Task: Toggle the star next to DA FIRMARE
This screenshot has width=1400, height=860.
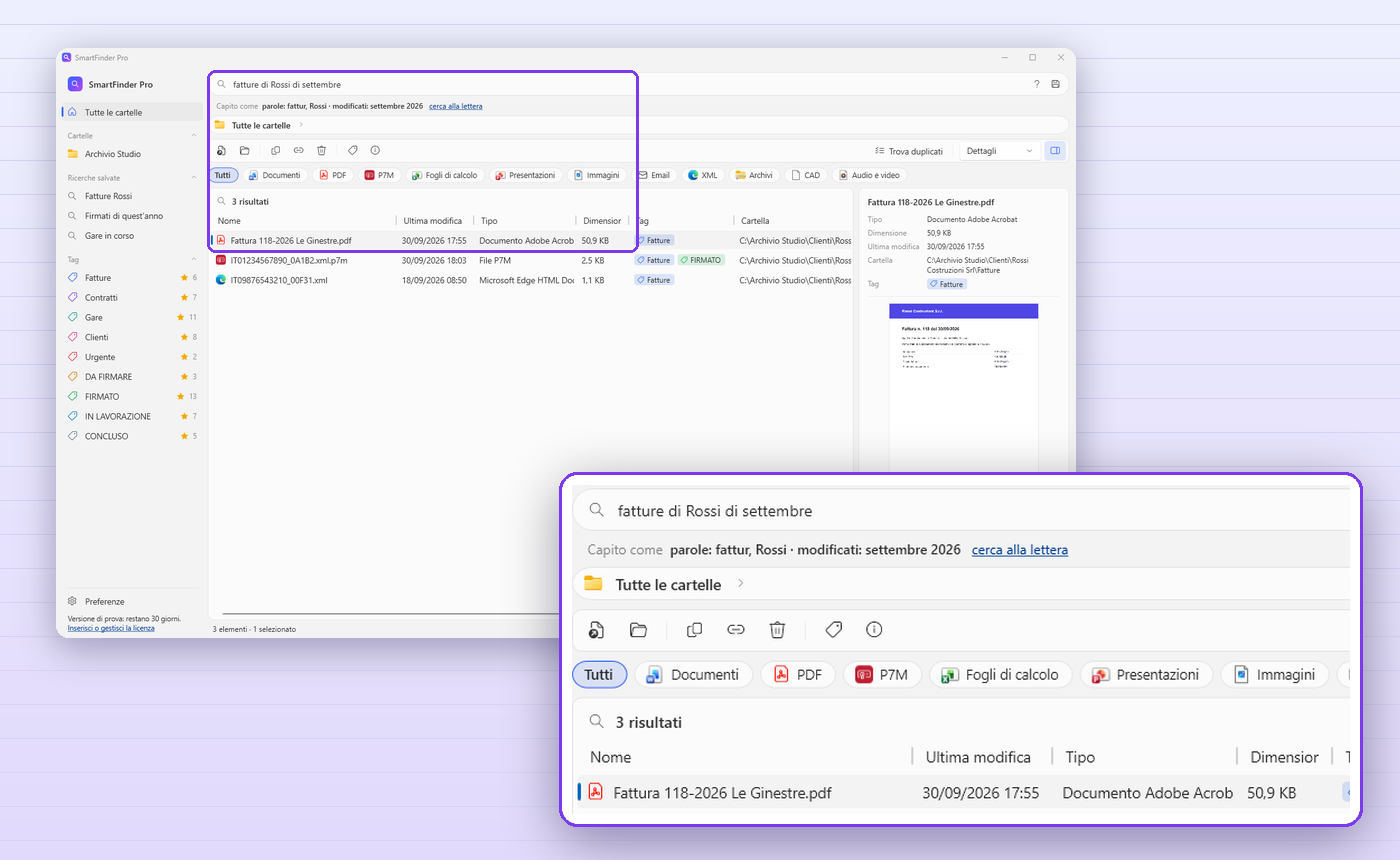Action: tap(184, 377)
